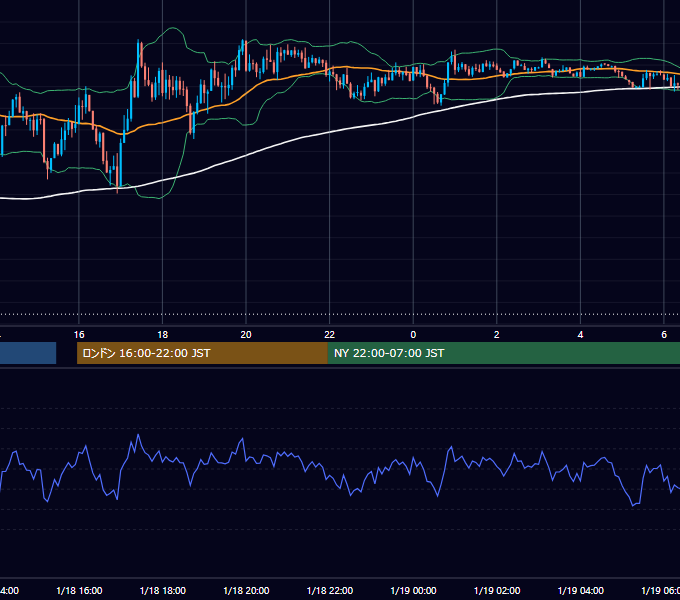Screen dimensions: 680x600
Task: Click the hour 6 axis label
Action: 664,335
